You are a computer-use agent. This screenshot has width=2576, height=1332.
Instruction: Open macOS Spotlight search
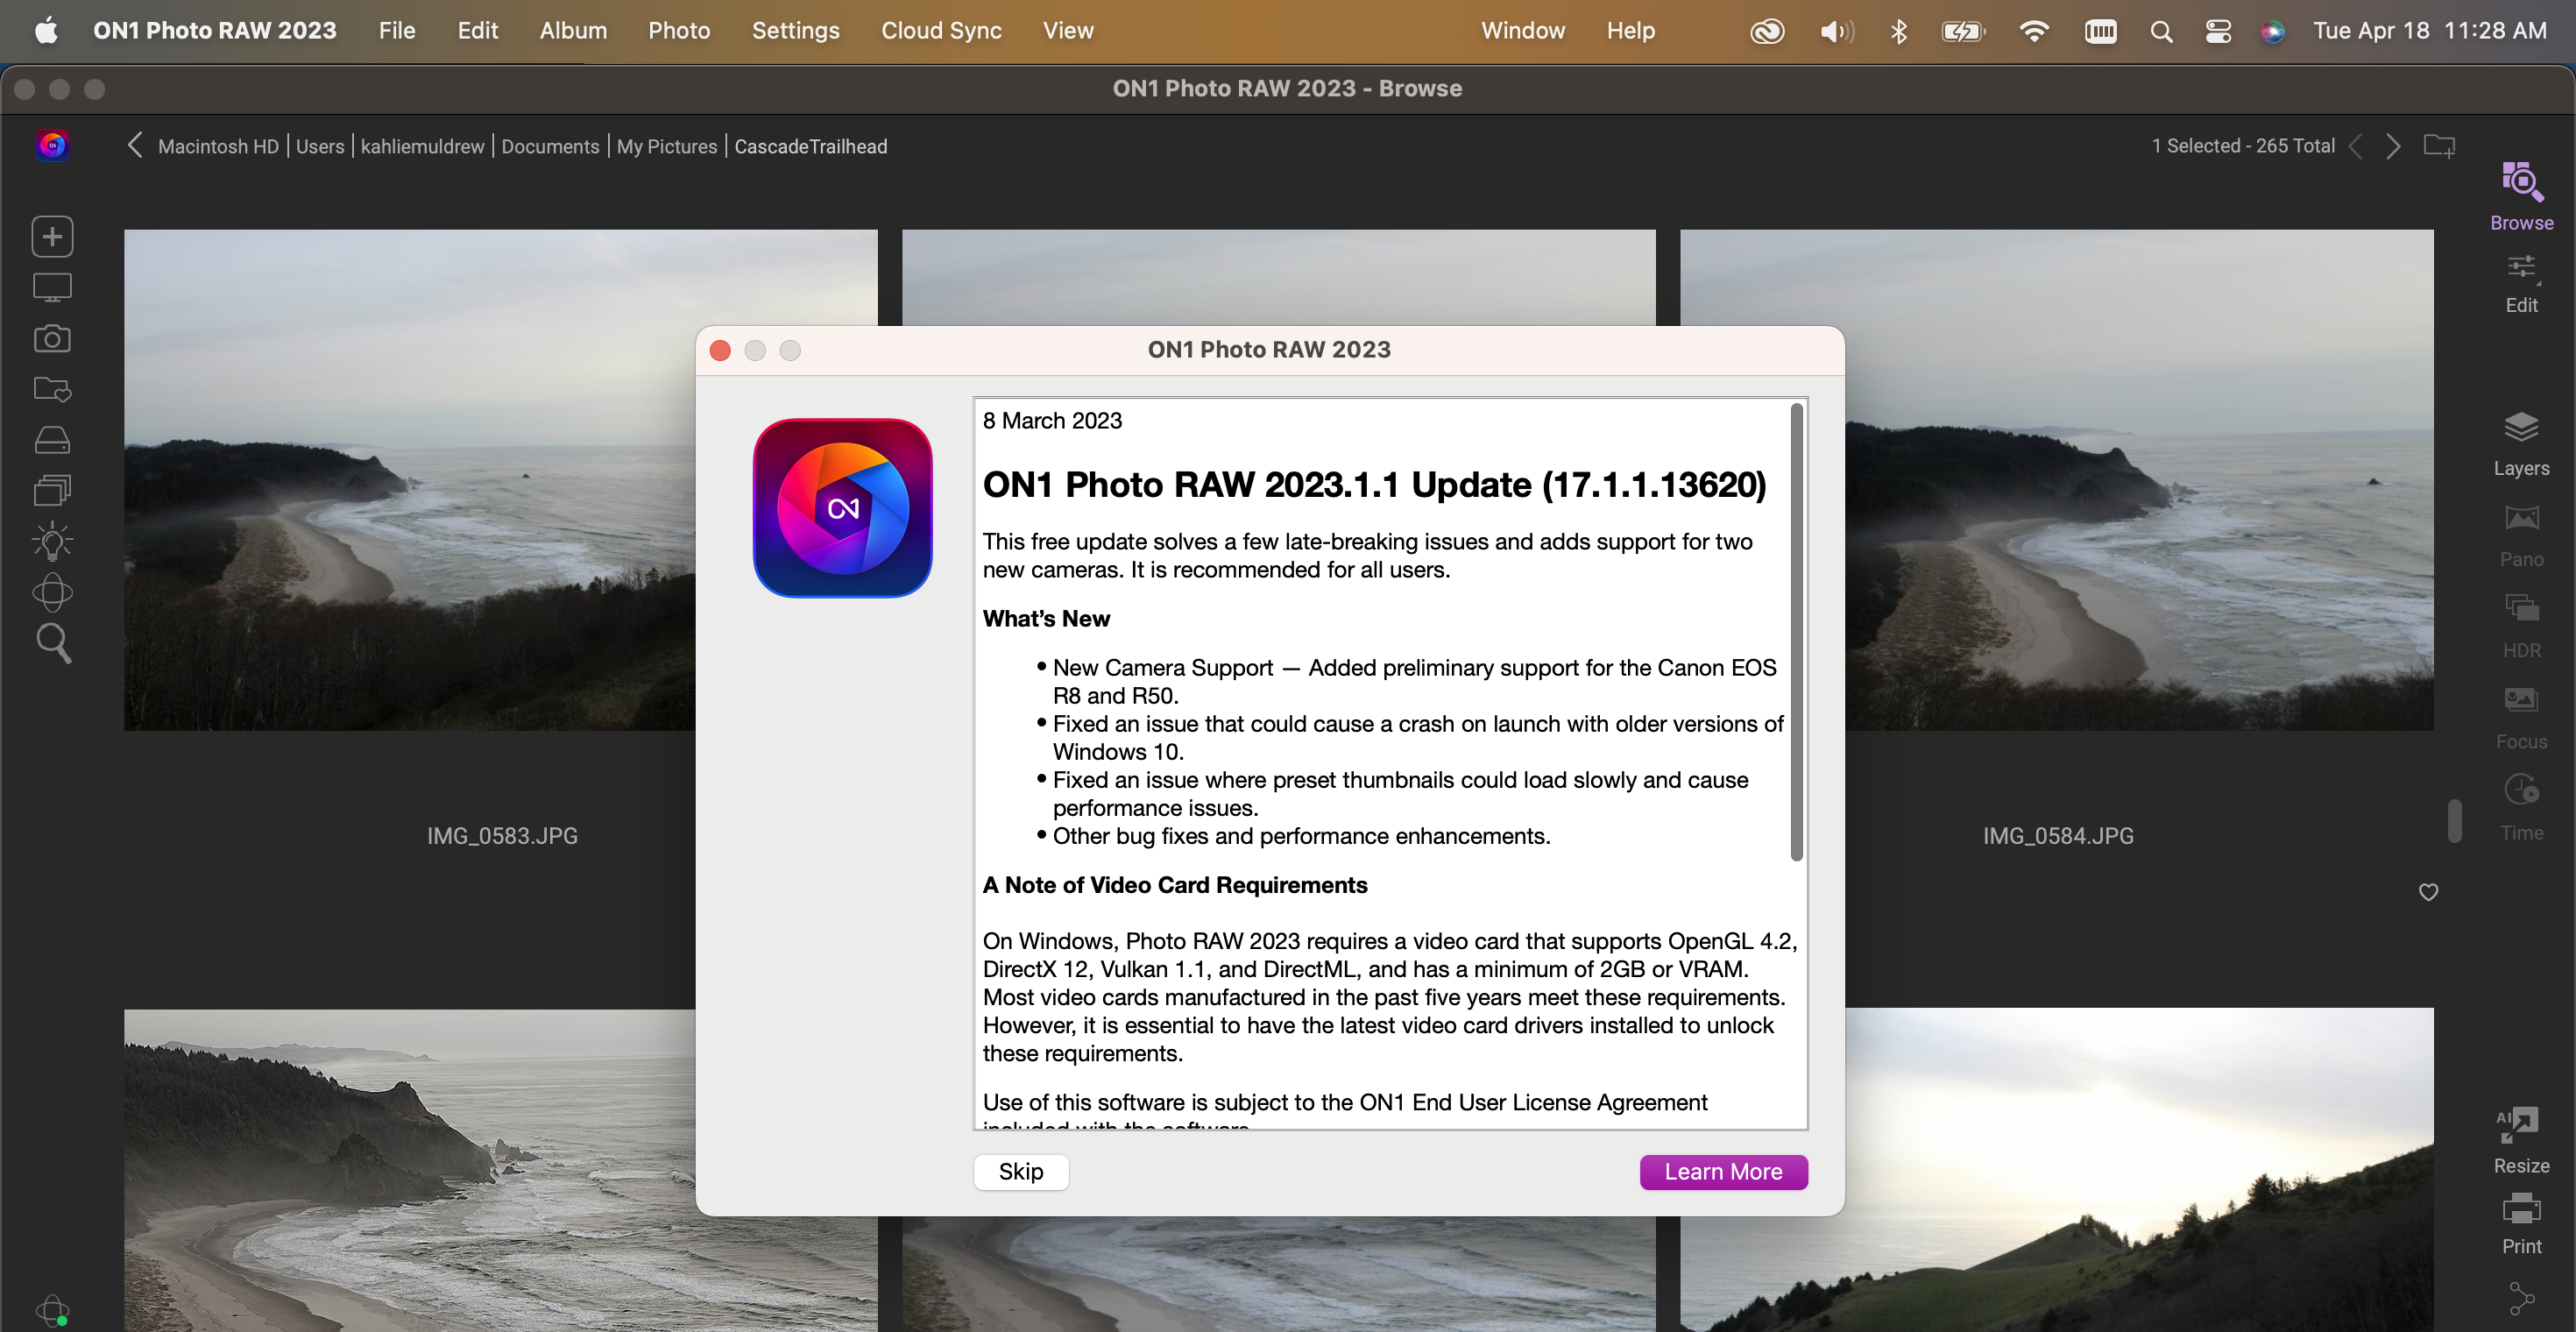(x=2161, y=31)
